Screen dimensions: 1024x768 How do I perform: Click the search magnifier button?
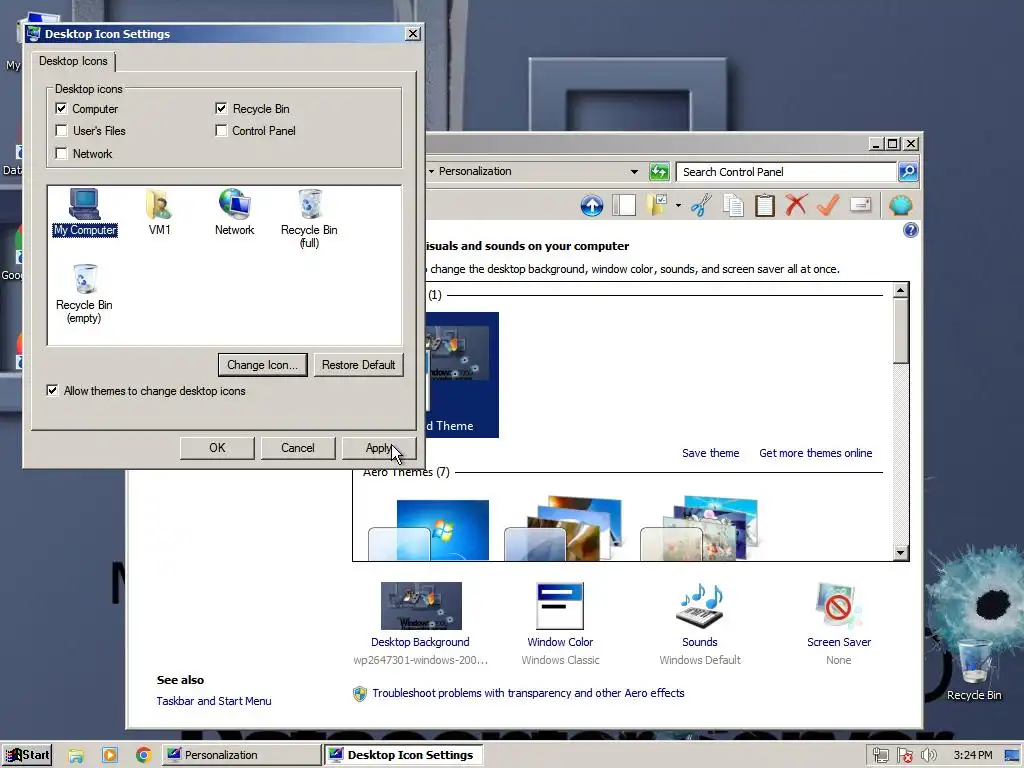[x=908, y=172]
